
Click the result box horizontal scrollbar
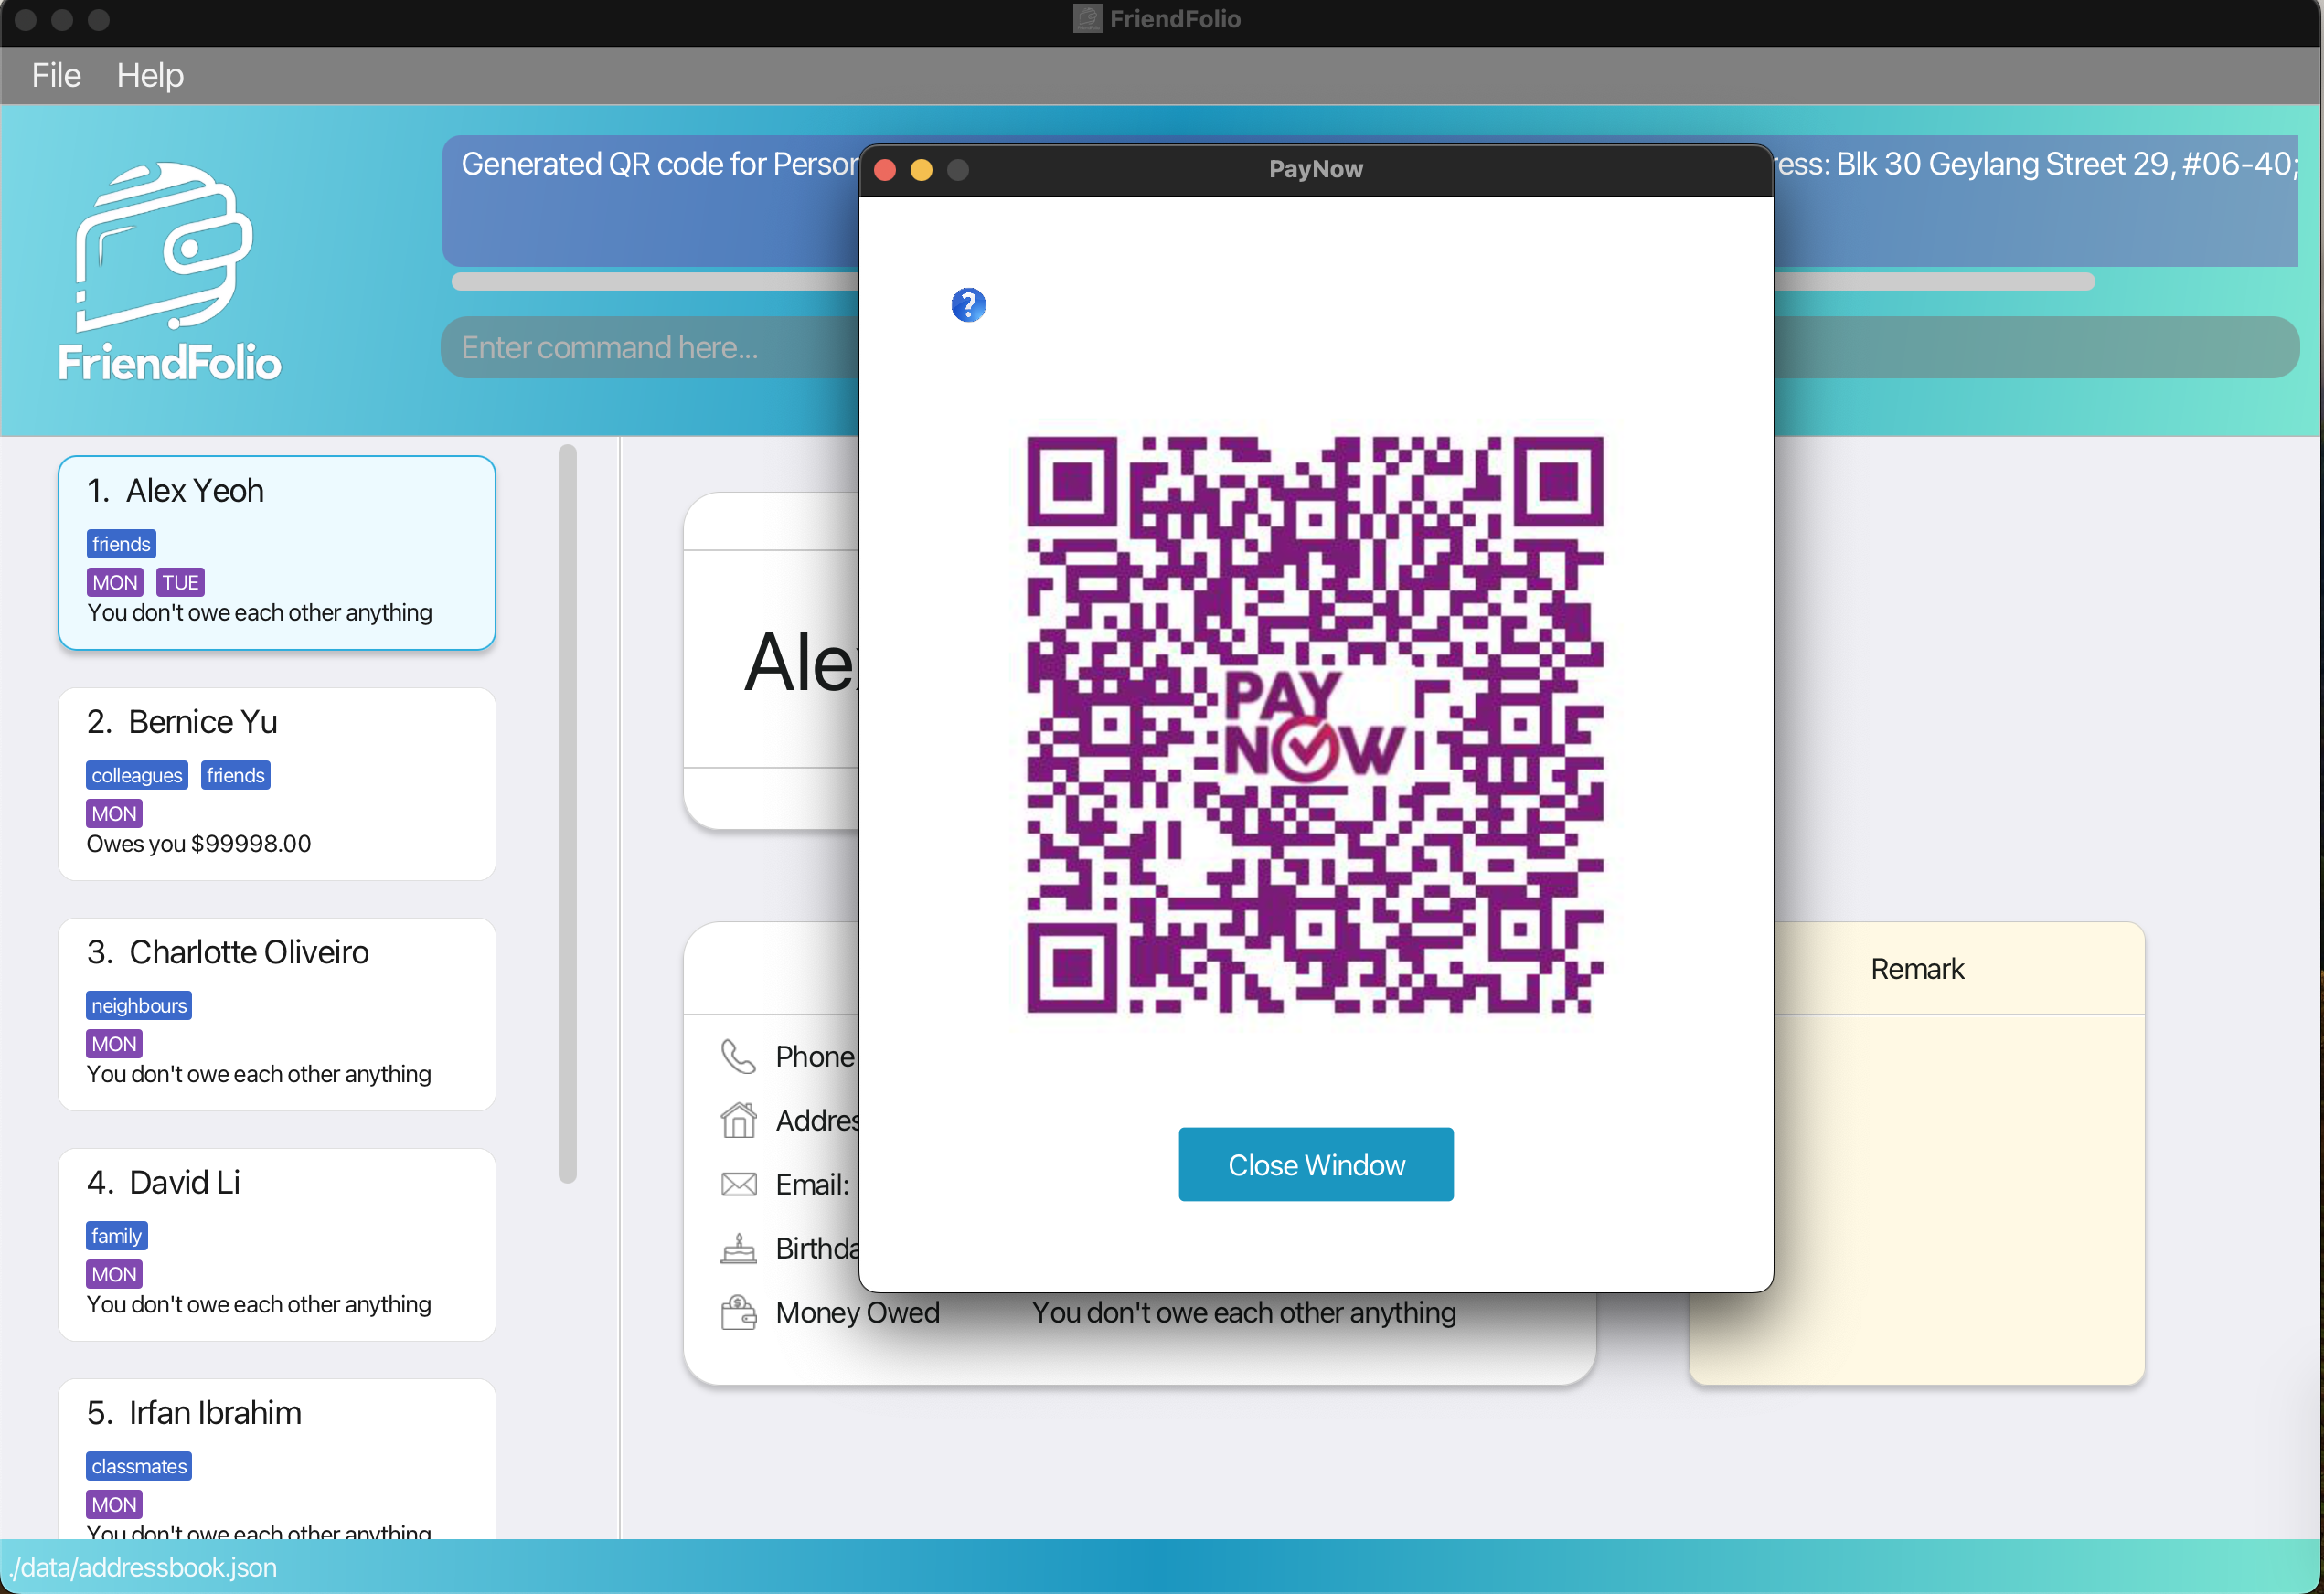point(650,282)
